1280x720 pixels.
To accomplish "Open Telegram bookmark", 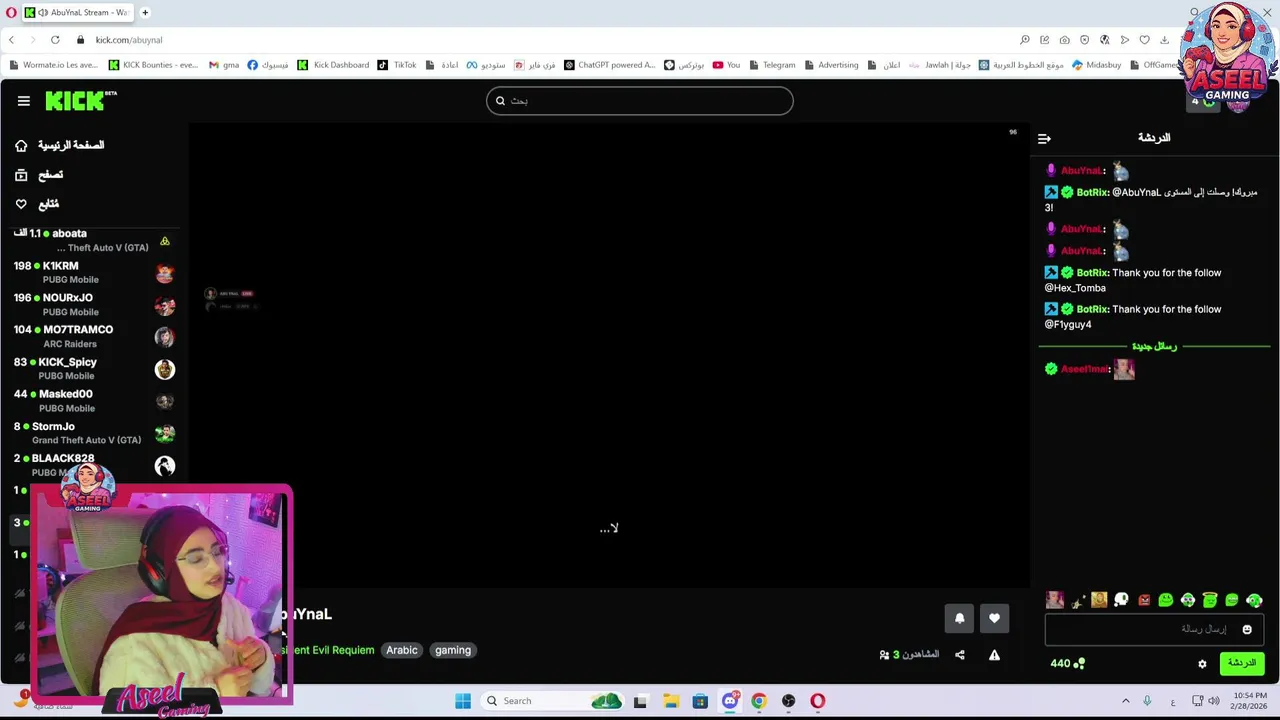I will [x=771, y=65].
